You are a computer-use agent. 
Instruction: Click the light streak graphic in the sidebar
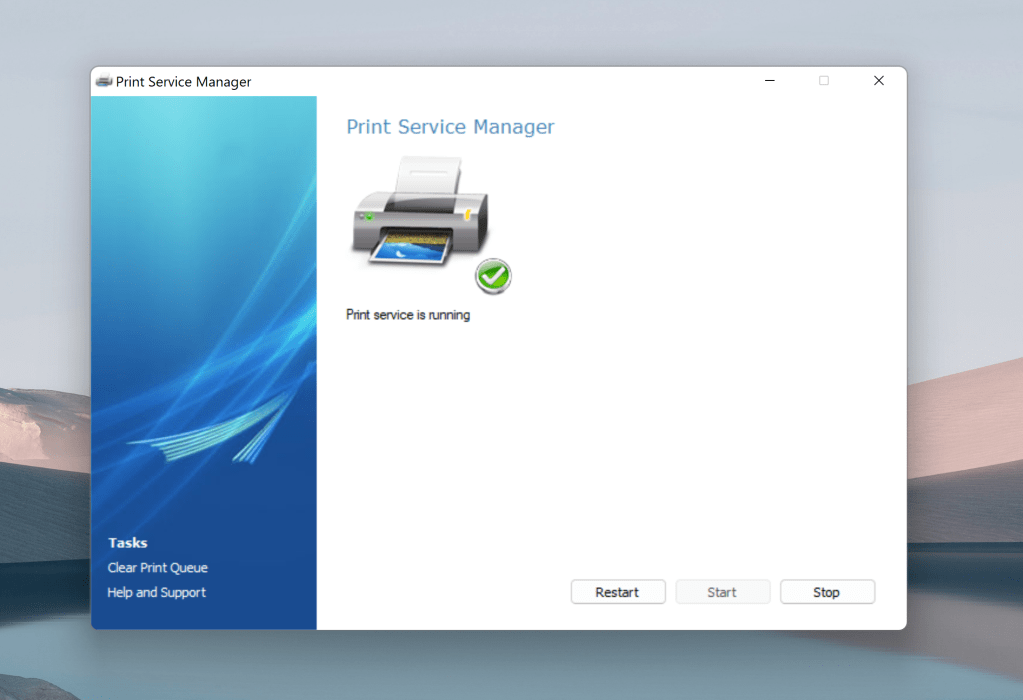pyautogui.click(x=220, y=430)
